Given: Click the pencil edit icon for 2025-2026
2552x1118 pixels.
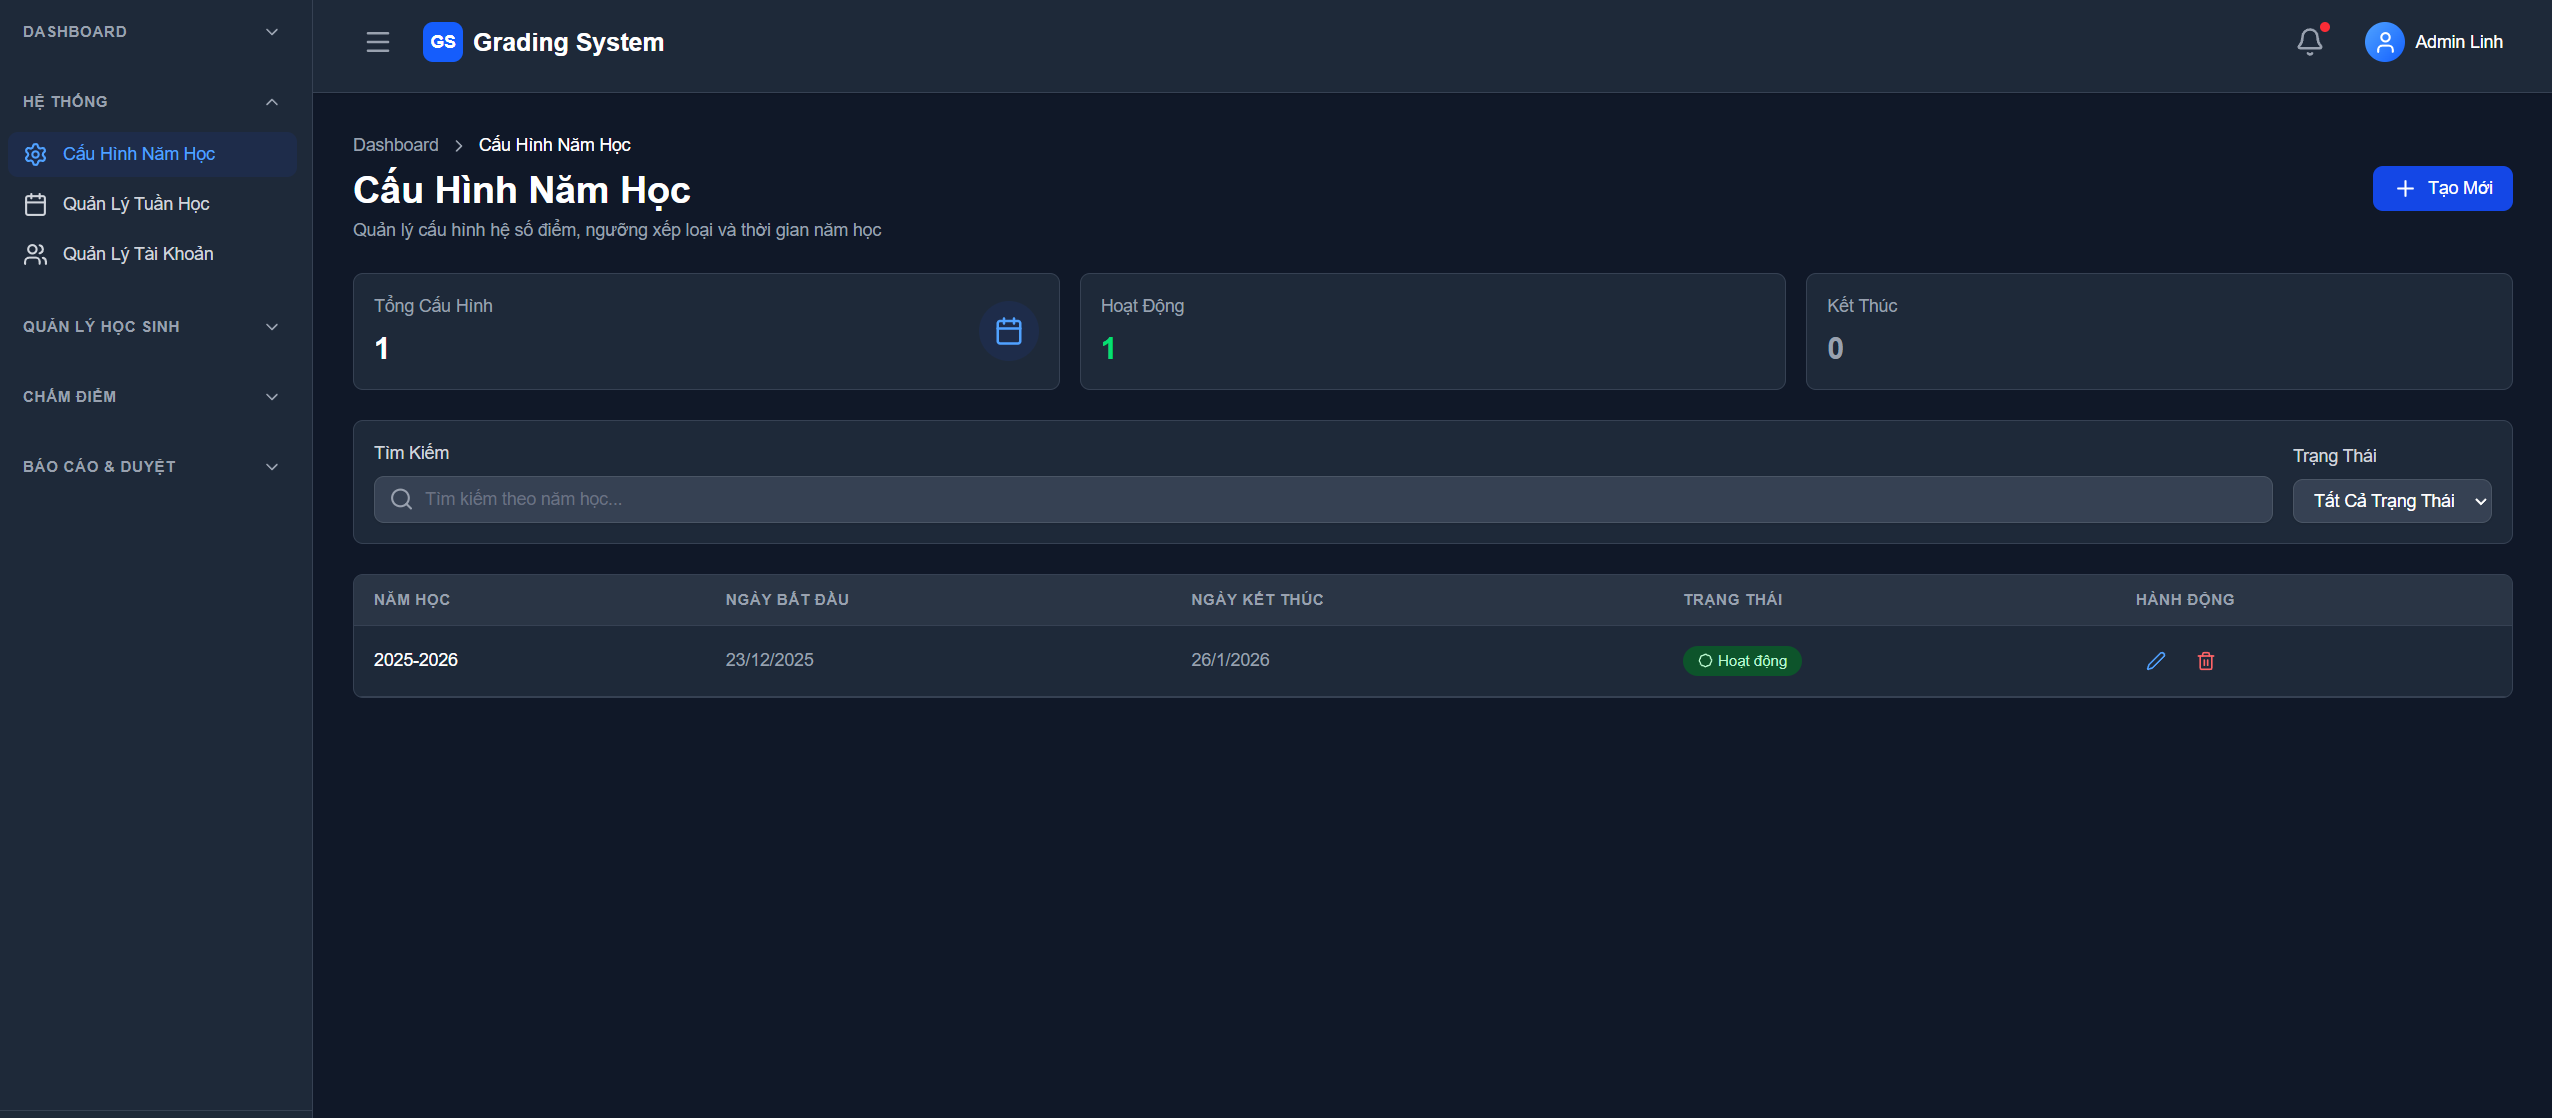Looking at the screenshot, I should [2155, 661].
